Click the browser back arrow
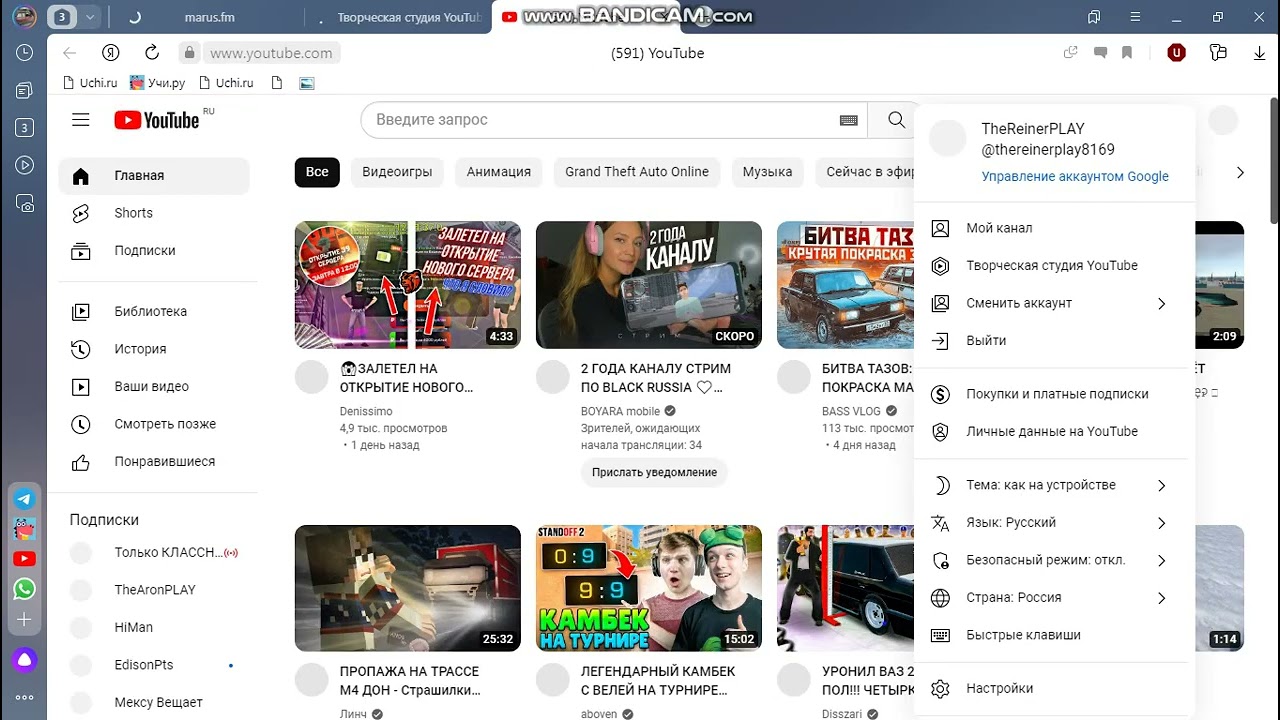 point(69,53)
